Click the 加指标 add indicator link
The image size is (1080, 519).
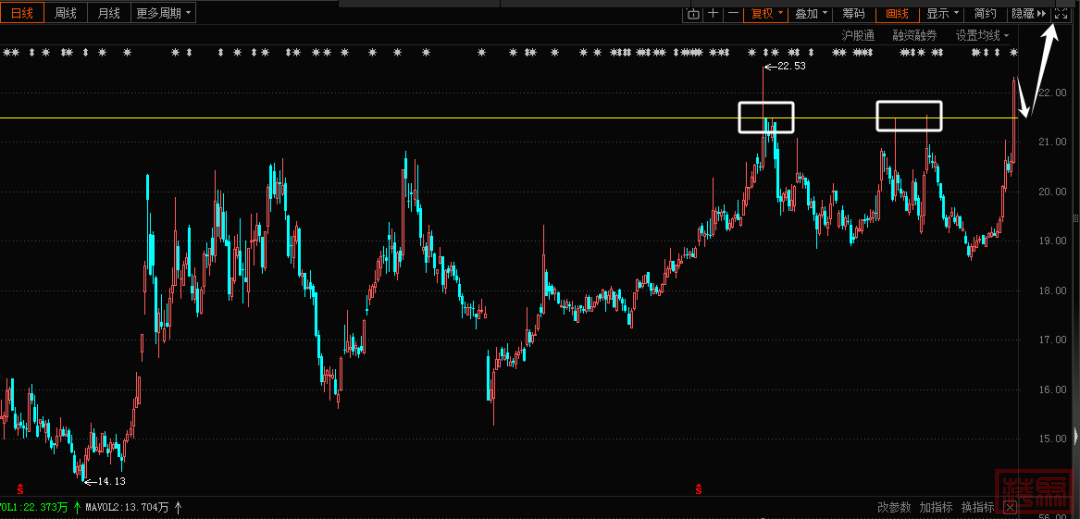936,508
